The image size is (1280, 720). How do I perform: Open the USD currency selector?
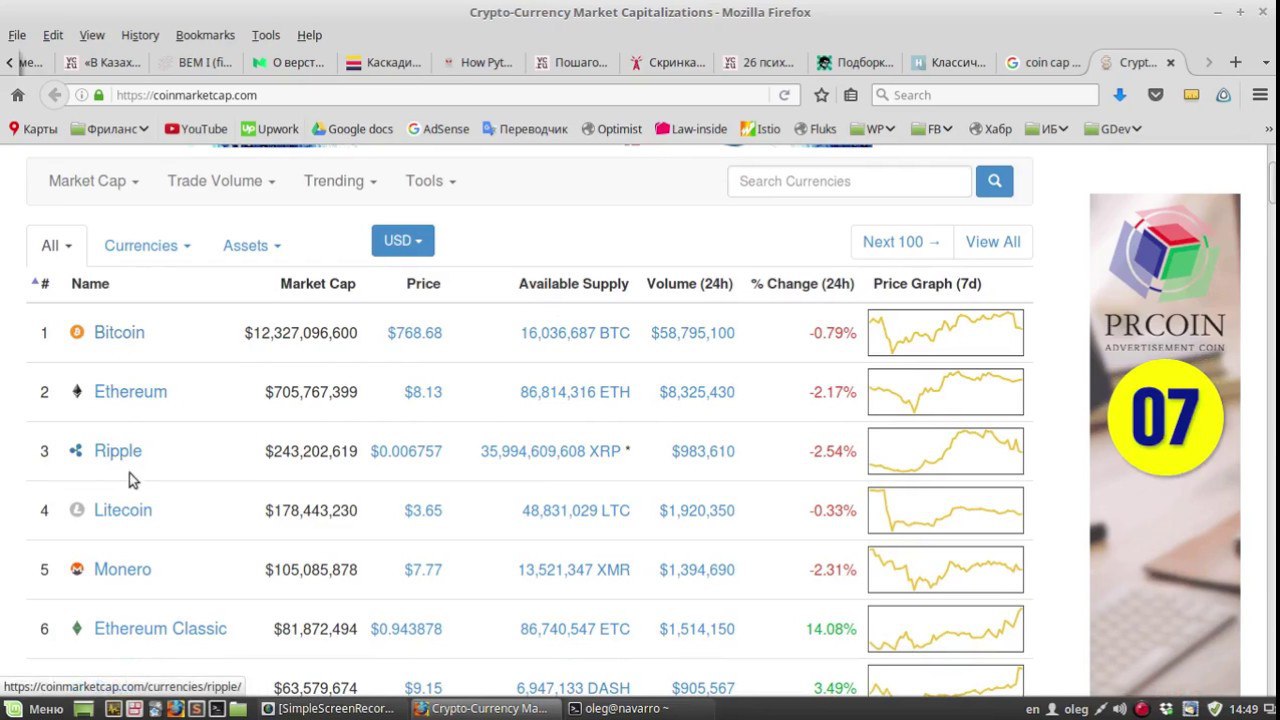coord(403,240)
